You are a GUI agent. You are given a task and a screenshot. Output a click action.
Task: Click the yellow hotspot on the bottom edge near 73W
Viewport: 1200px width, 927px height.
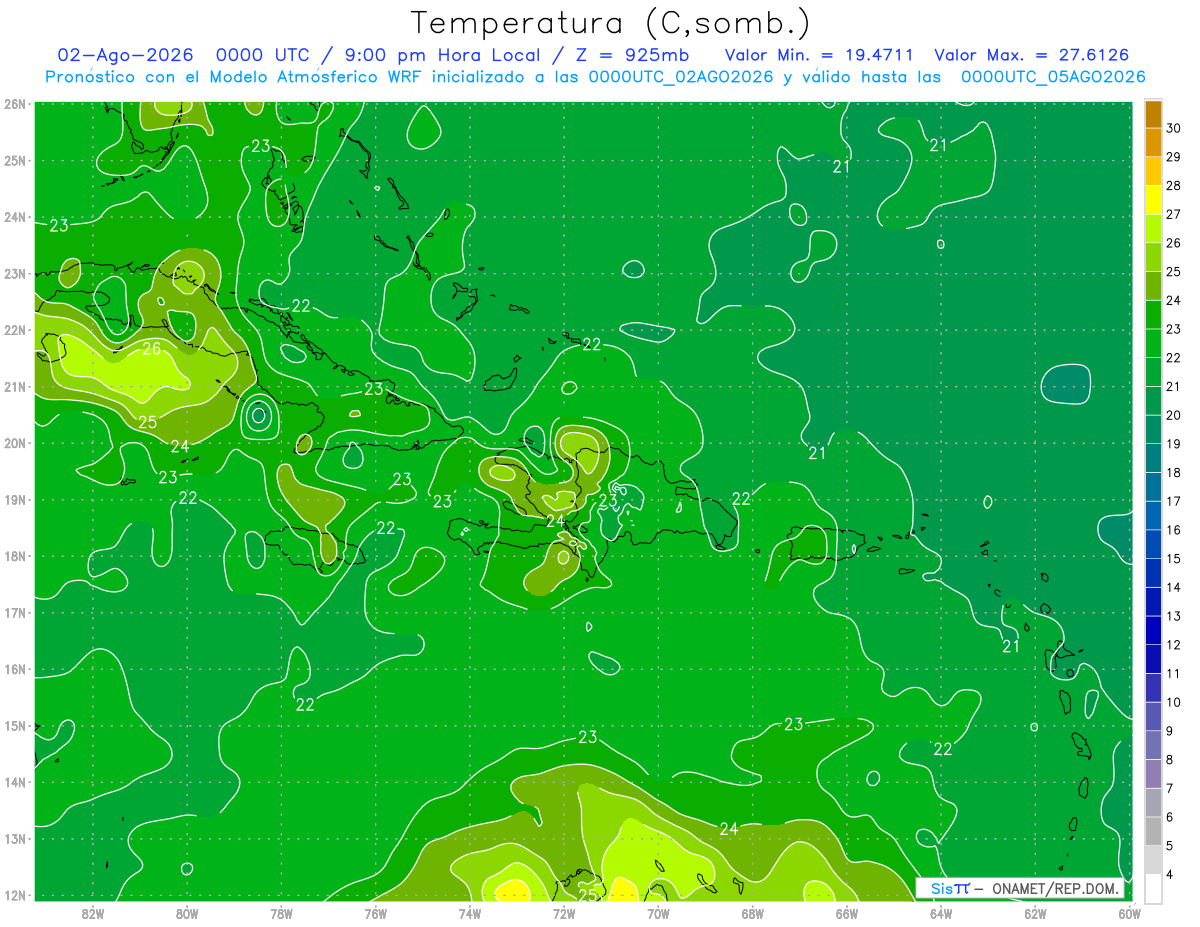(513, 890)
